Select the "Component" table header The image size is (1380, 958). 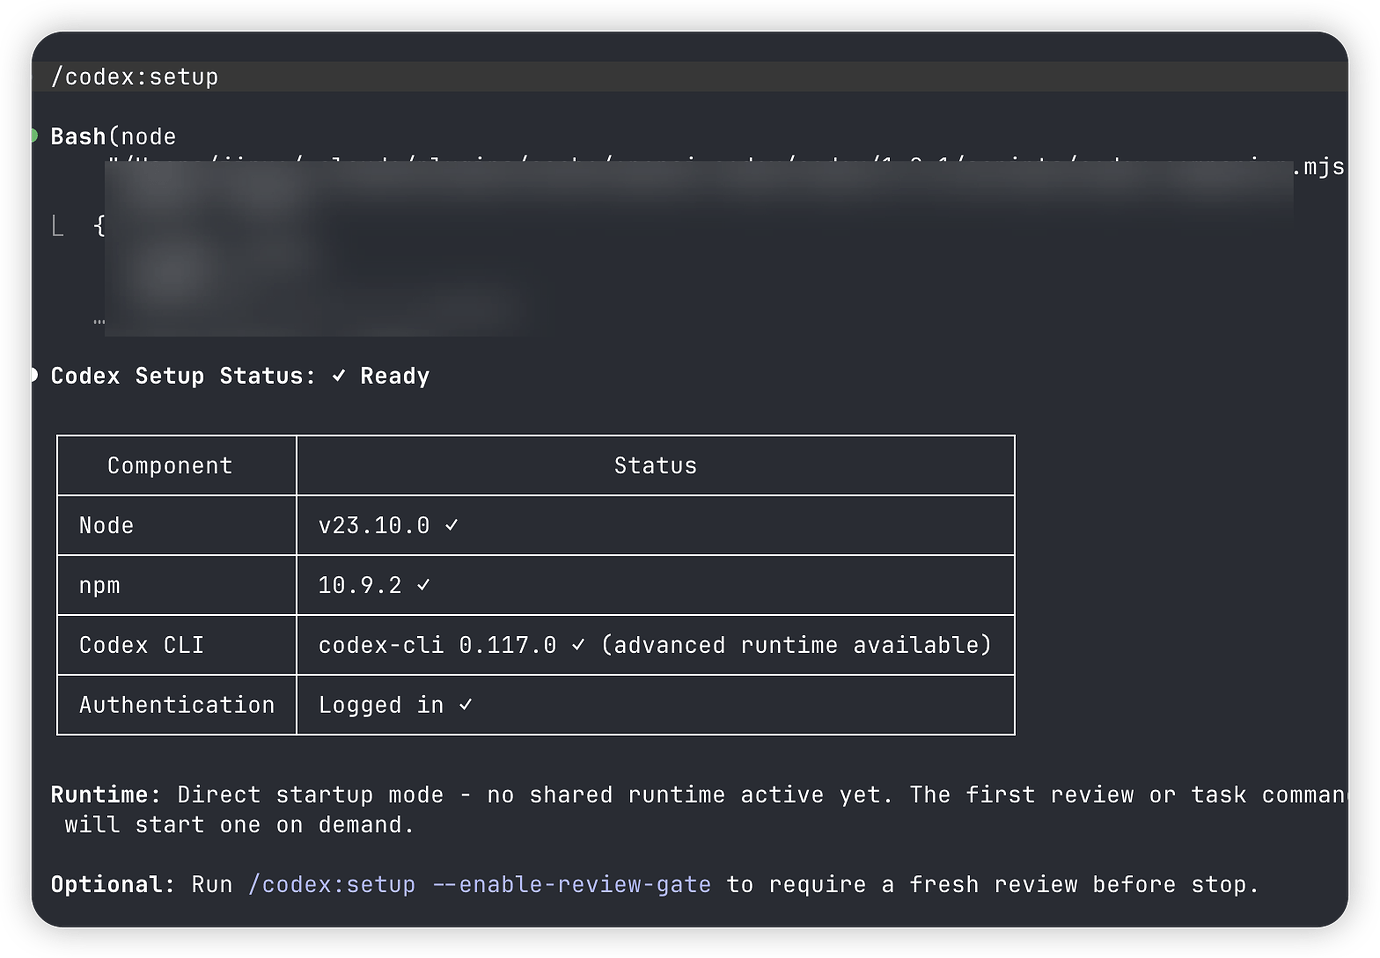click(170, 466)
